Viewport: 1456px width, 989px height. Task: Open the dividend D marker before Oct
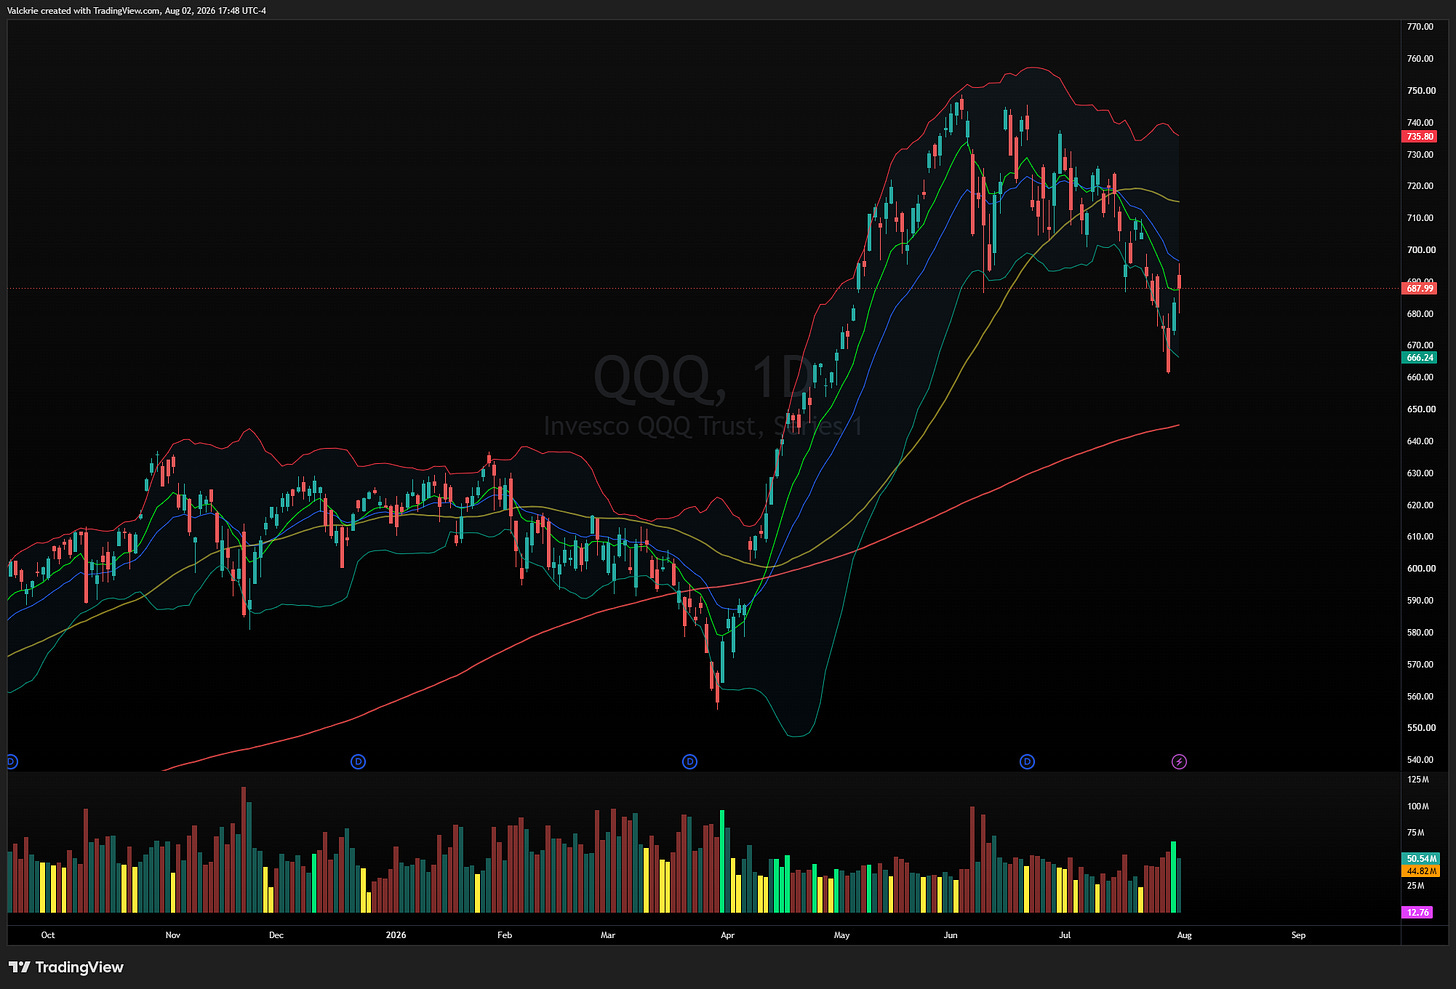(x=11, y=762)
